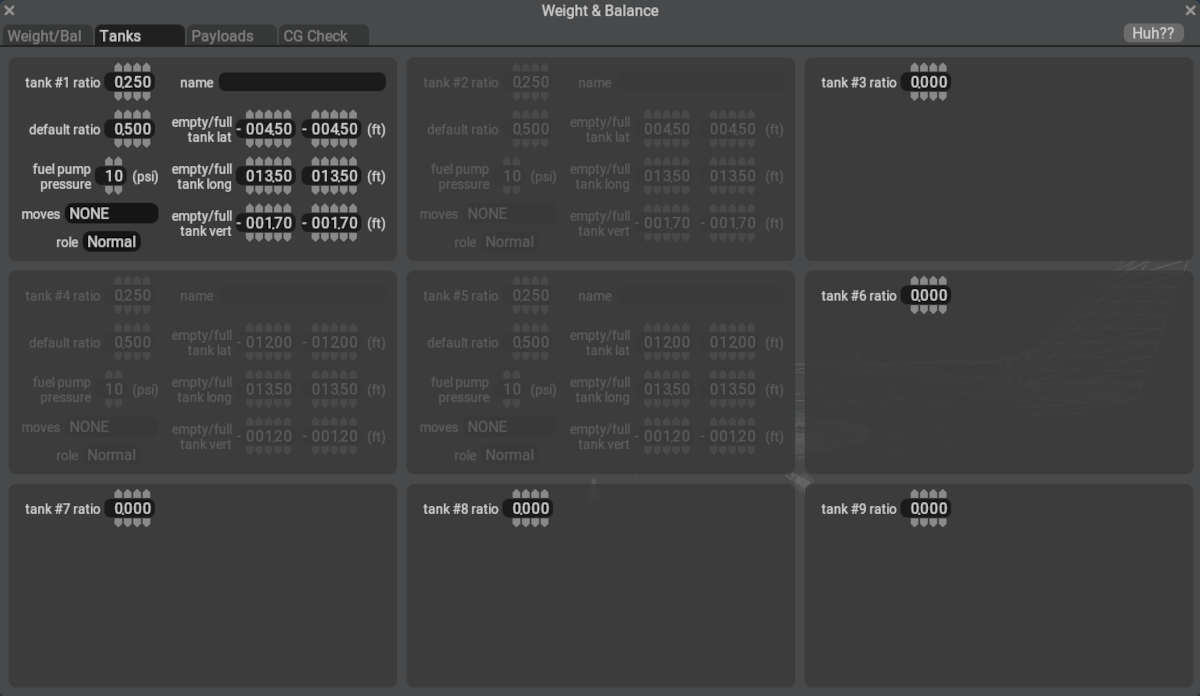This screenshot has width=1200, height=696.
Task: Click the tank #1 name text field
Action: (x=302, y=82)
